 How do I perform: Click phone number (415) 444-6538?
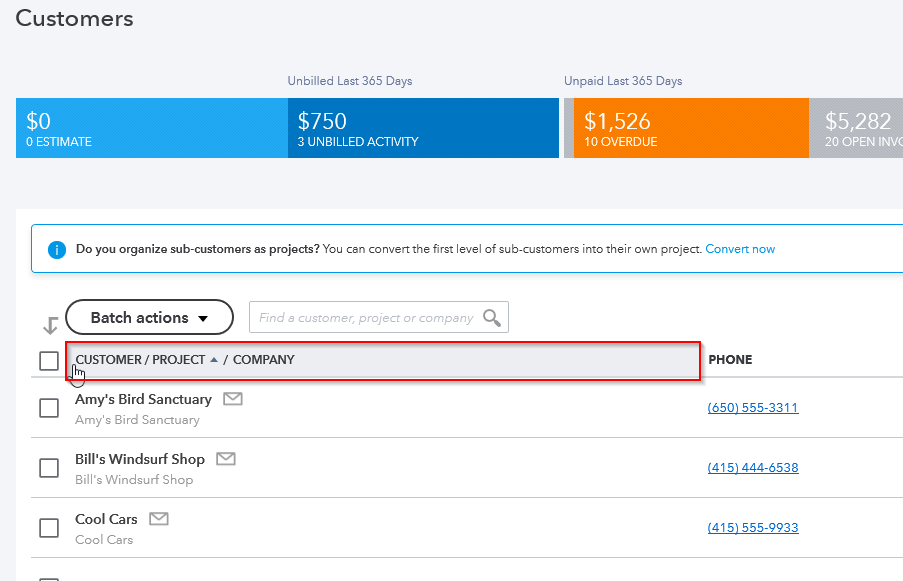[x=752, y=468]
